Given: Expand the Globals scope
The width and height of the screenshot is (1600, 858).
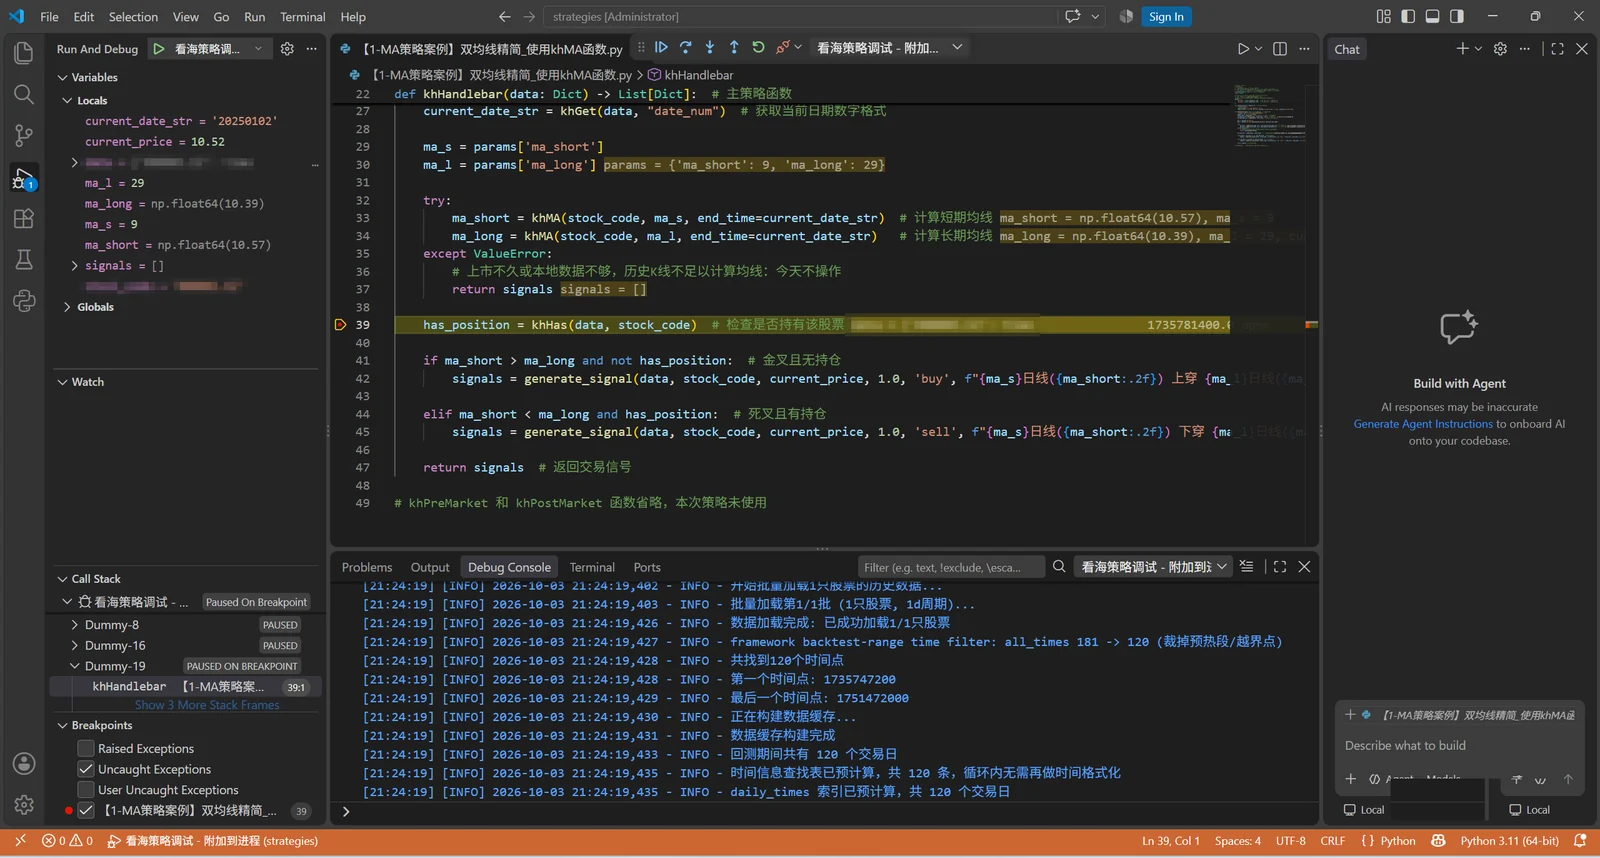Looking at the screenshot, I should pyautogui.click(x=68, y=307).
